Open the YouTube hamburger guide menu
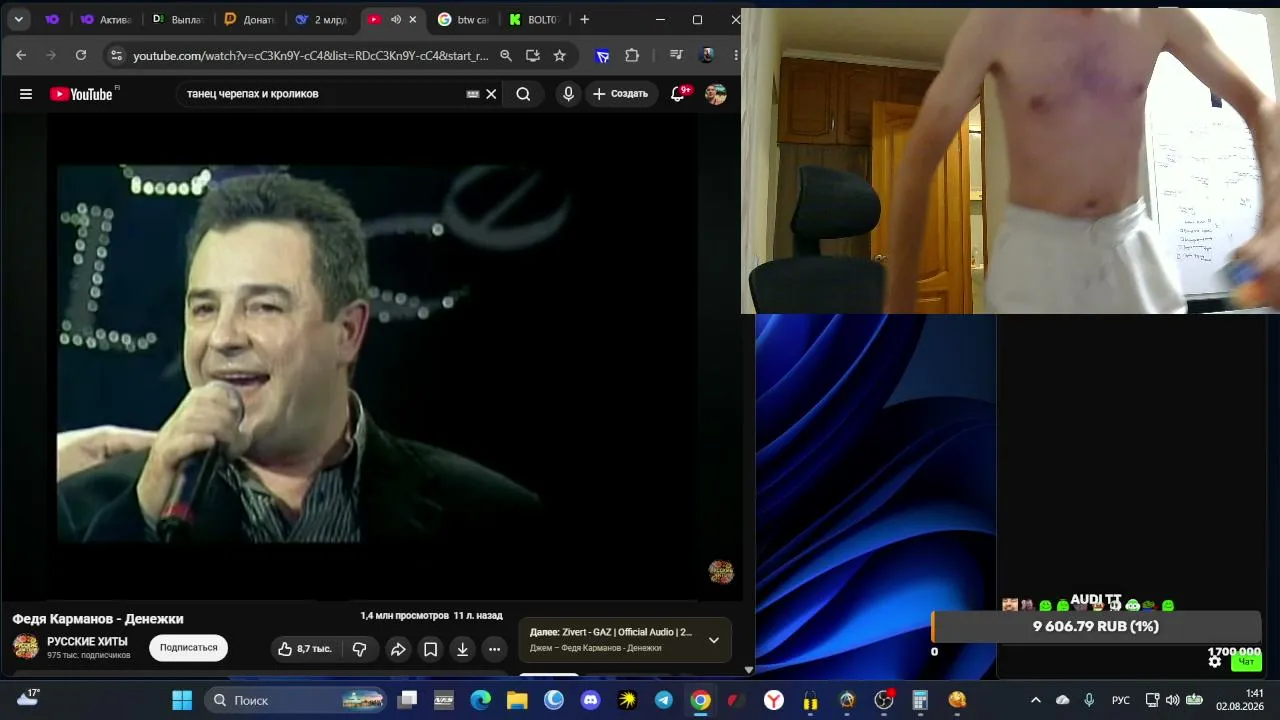This screenshot has height=720, width=1280. (26, 94)
